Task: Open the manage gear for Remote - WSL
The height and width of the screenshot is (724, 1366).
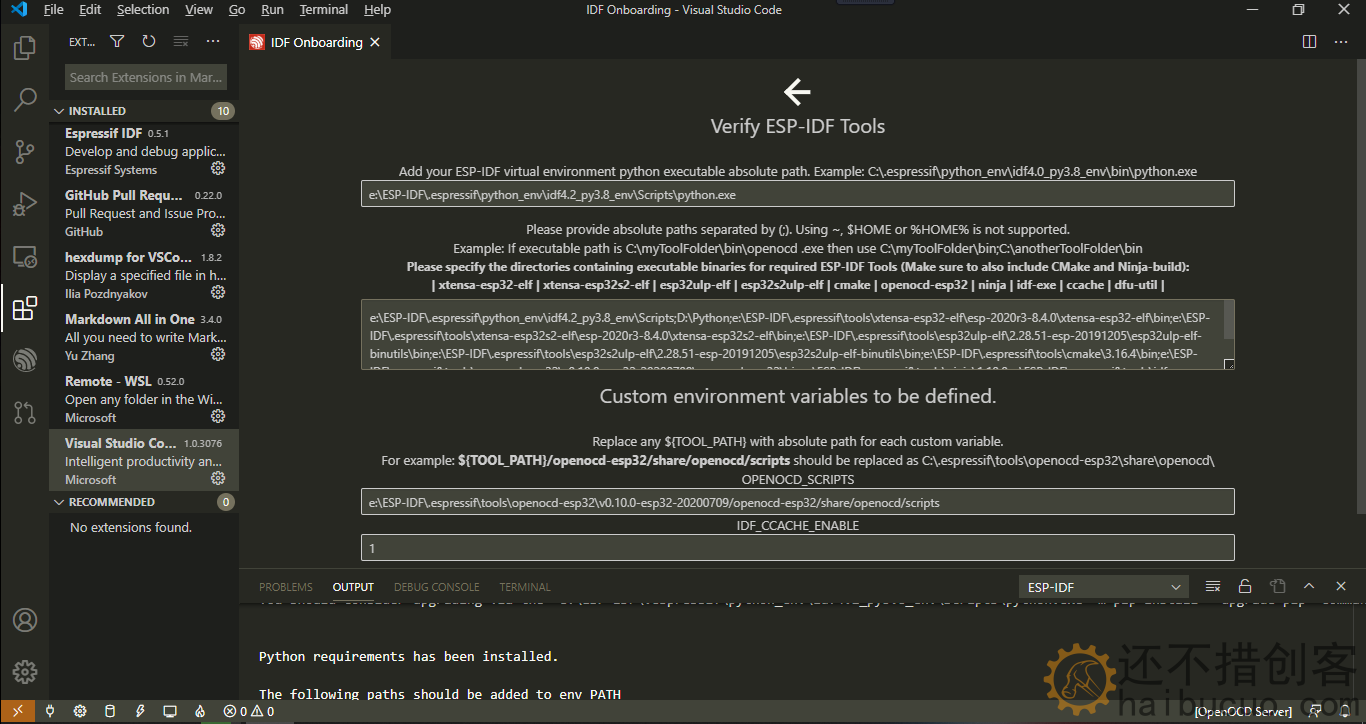Action: click(218, 417)
